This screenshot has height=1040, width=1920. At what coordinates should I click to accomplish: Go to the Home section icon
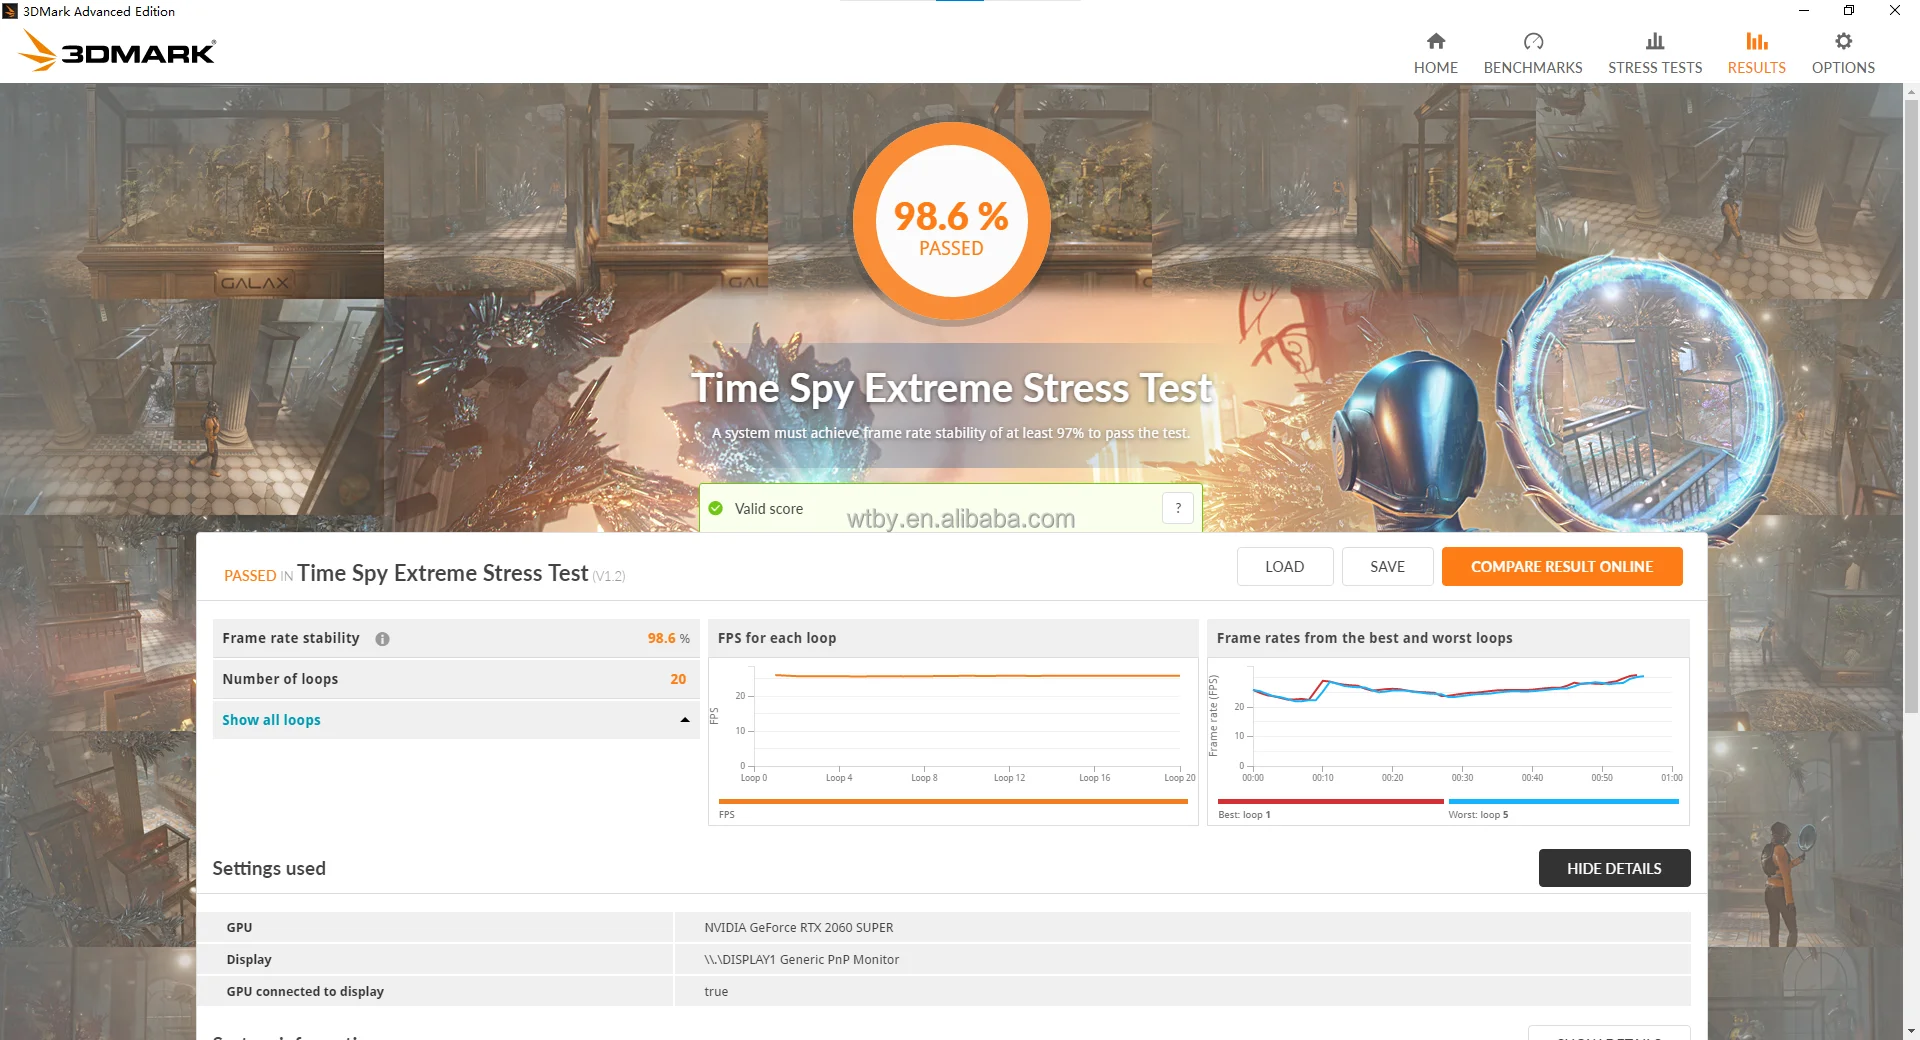pyautogui.click(x=1435, y=41)
